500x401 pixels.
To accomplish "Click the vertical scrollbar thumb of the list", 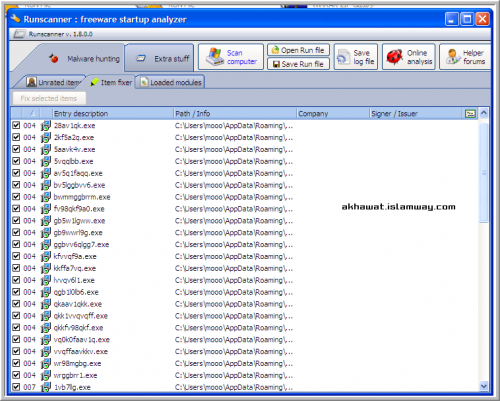I will pyautogui.click(x=484, y=173).
